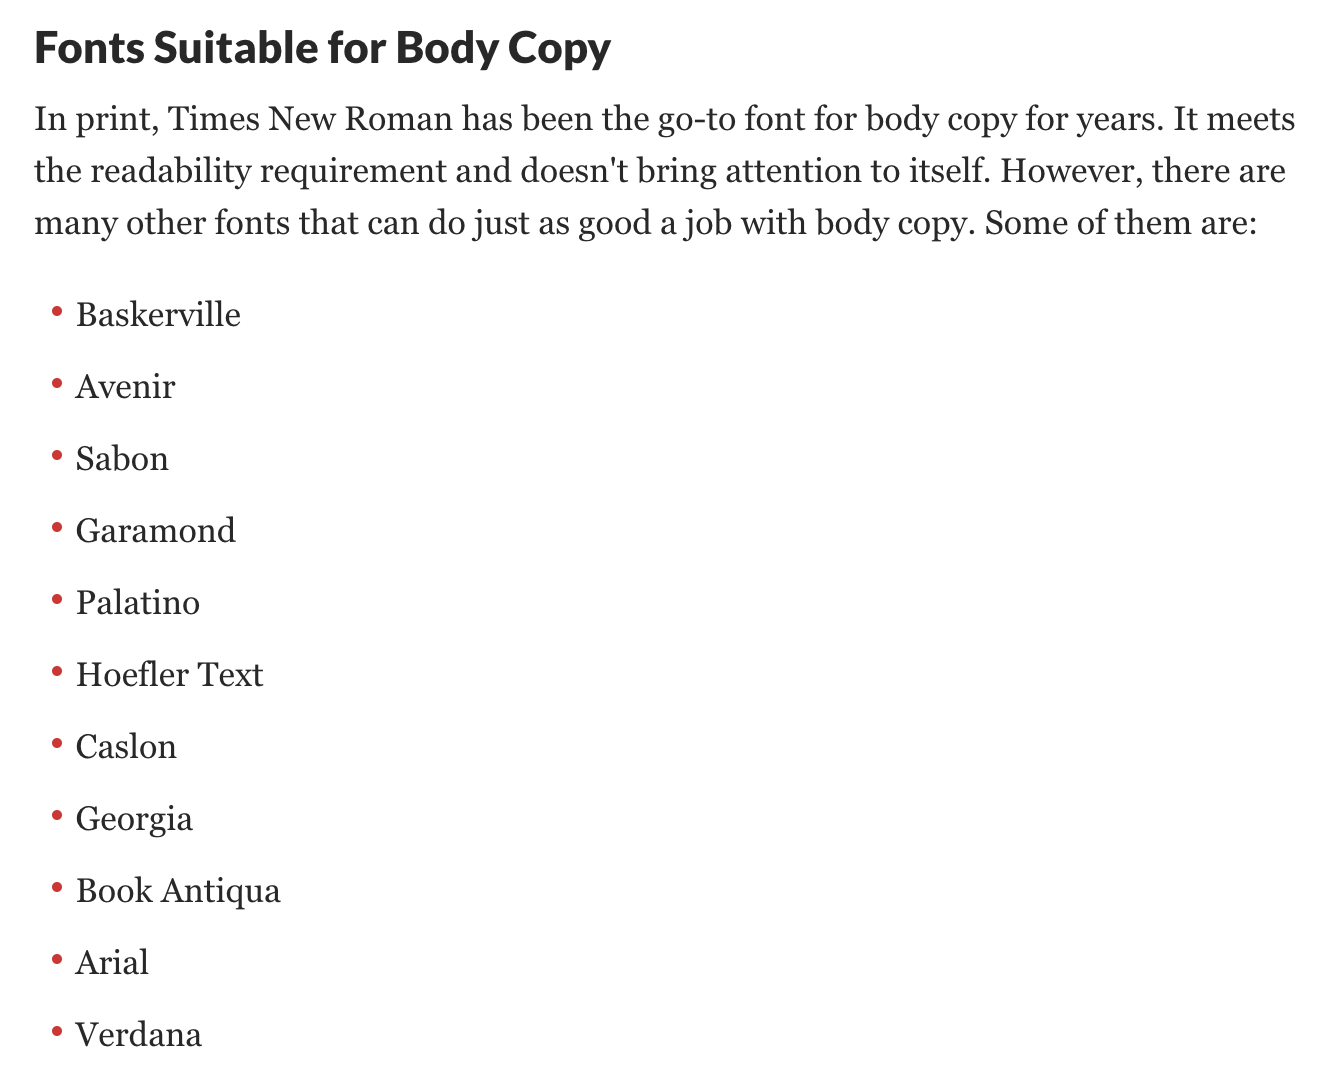Image resolution: width=1326 pixels, height=1092 pixels.
Task: Click the 'Fonts Suitable for Body Copy' heading
Action: coord(322,48)
